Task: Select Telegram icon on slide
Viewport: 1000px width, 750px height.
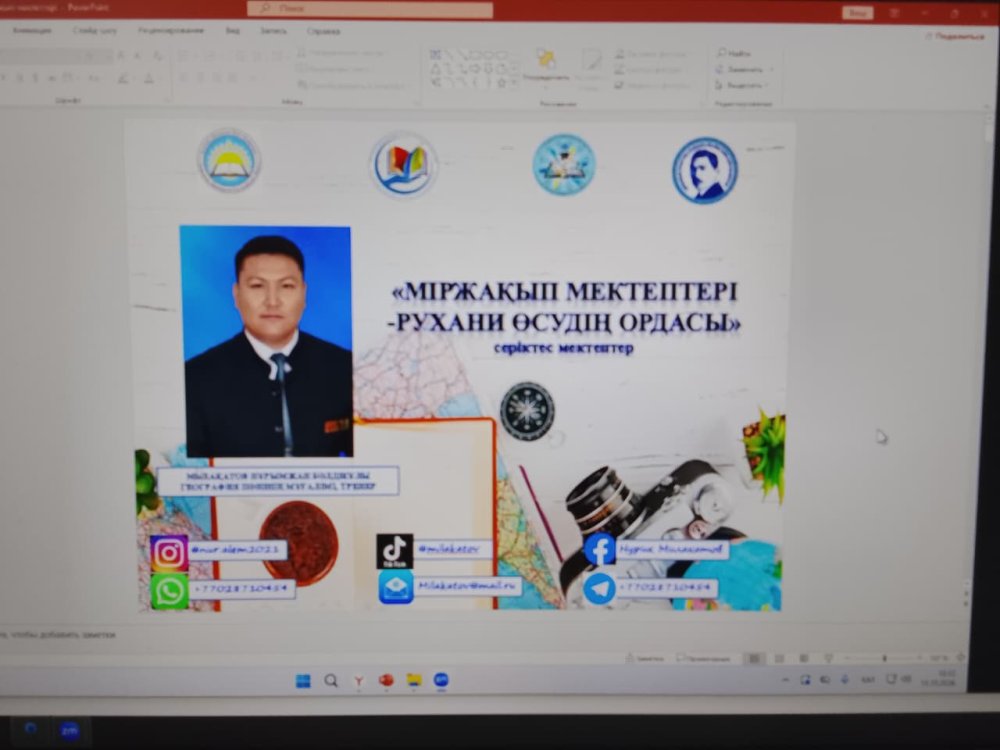Action: (x=599, y=589)
